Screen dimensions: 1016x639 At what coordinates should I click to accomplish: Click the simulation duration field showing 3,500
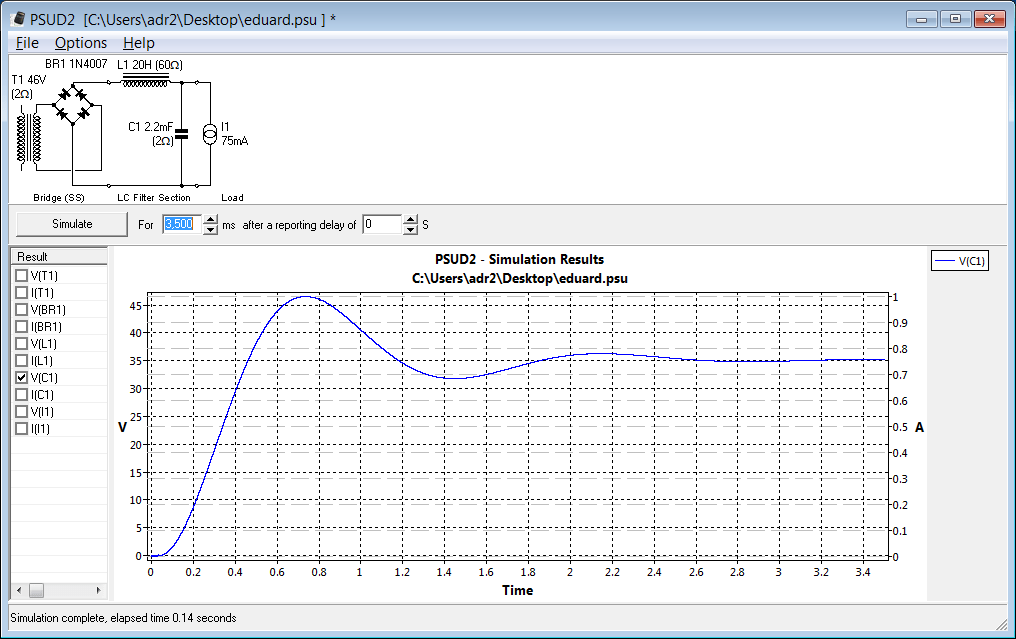click(183, 224)
